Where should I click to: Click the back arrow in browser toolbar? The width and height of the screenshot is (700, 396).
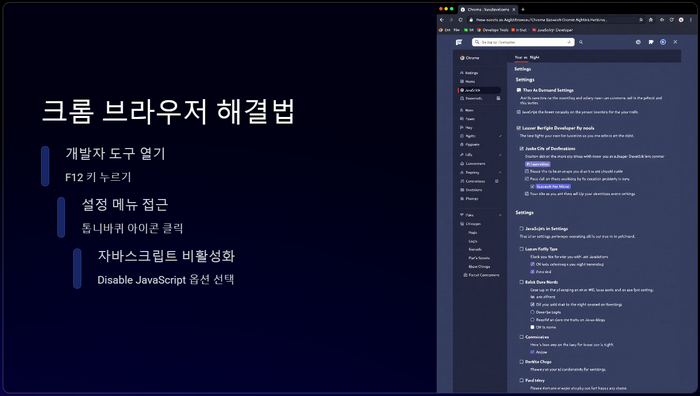pyautogui.click(x=442, y=20)
